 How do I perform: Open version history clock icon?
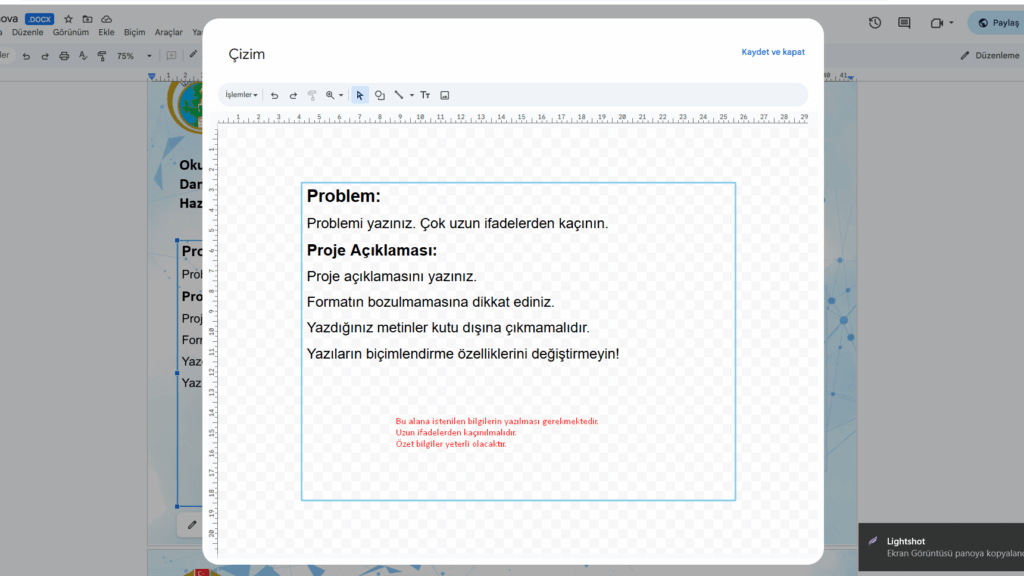[875, 23]
